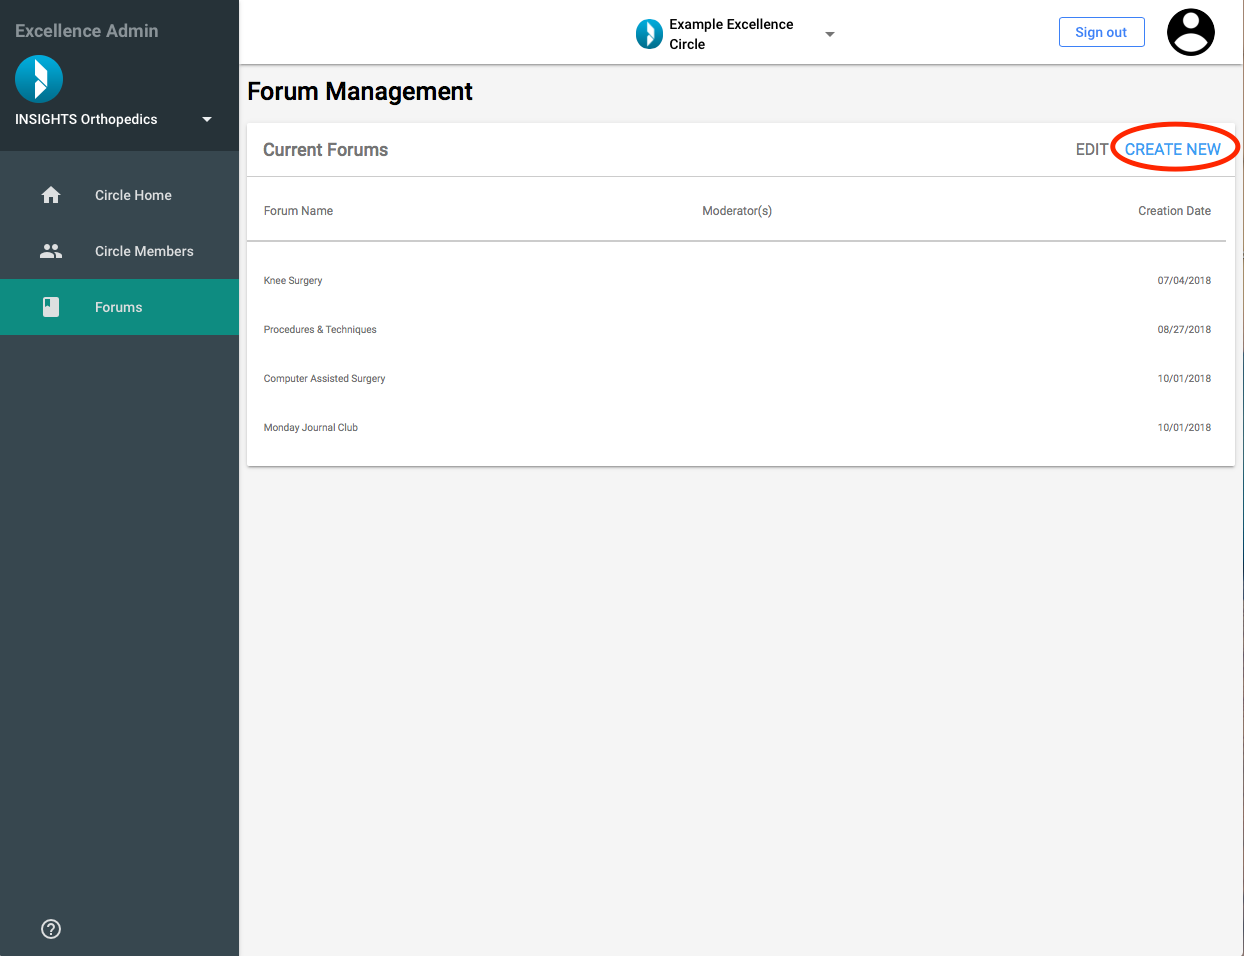The height and width of the screenshot is (956, 1244).
Task: Click the Circle Members people icon
Action: pyautogui.click(x=51, y=251)
